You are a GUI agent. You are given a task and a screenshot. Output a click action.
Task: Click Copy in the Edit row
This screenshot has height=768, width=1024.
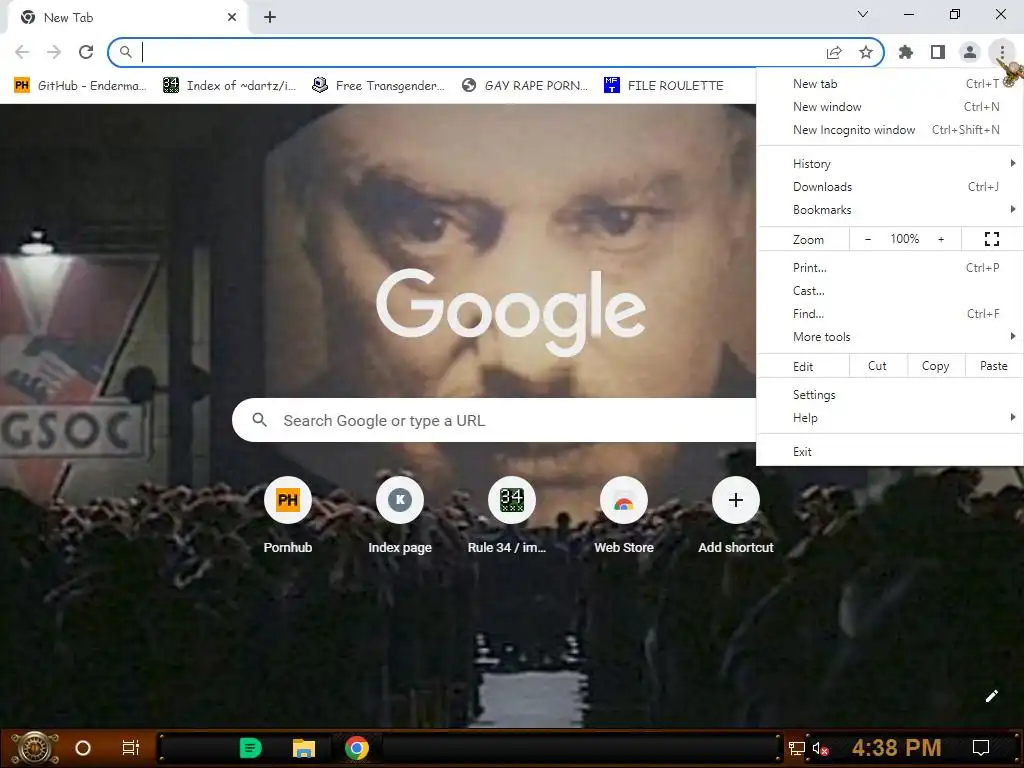point(935,366)
